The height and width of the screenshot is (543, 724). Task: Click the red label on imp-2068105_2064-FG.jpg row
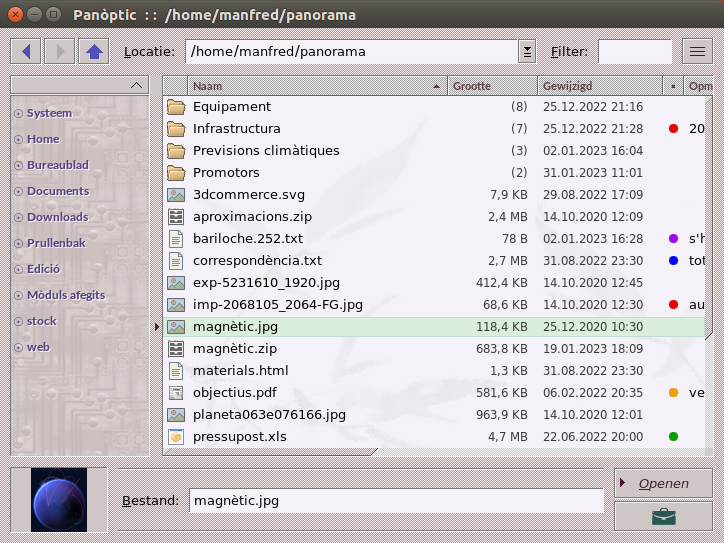pos(673,305)
